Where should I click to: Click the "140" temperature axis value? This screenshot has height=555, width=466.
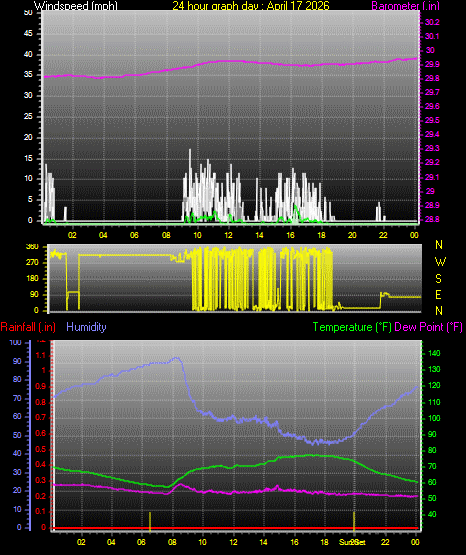pyautogui.click(x=434, y=353)
